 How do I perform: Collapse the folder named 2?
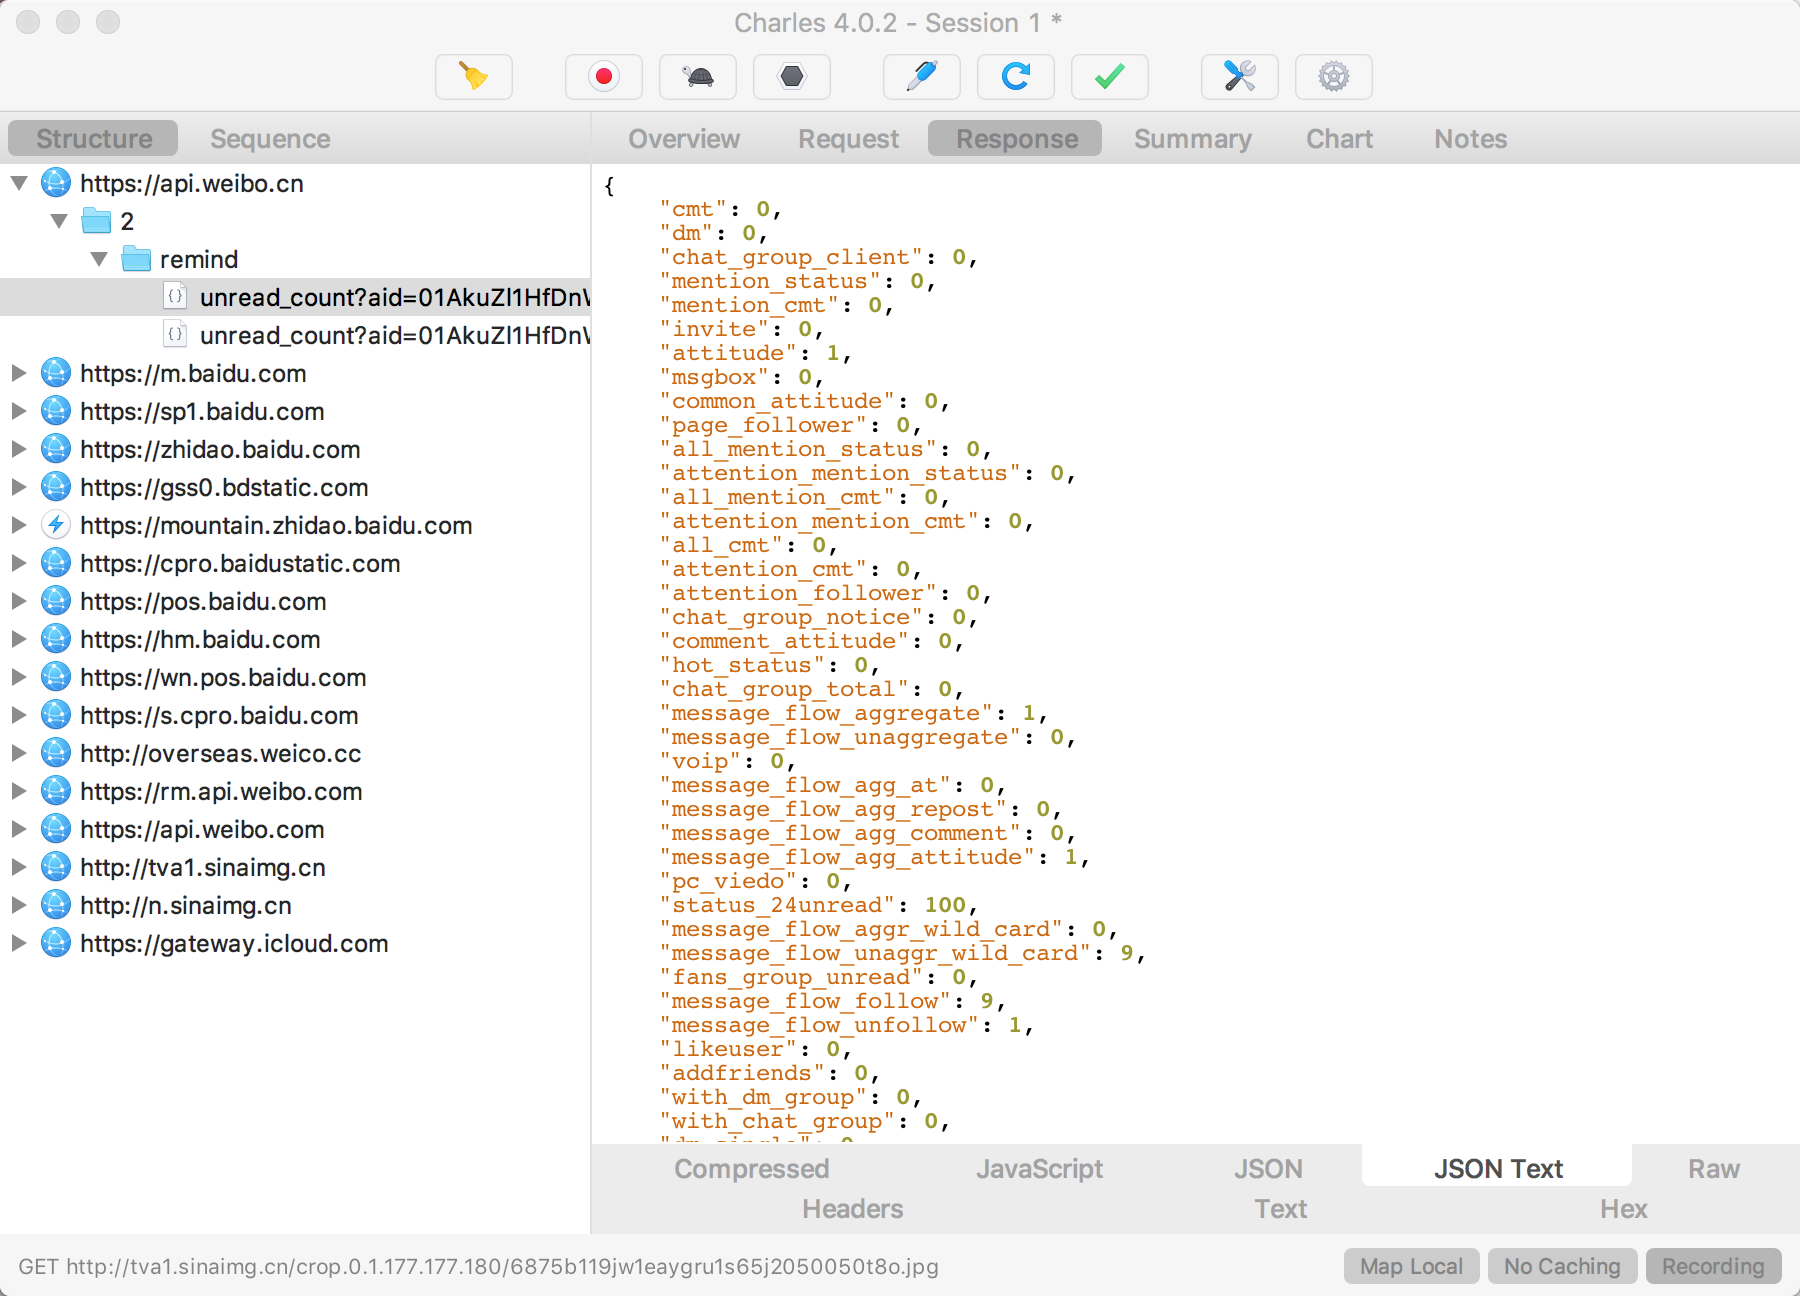pos(59,221)
